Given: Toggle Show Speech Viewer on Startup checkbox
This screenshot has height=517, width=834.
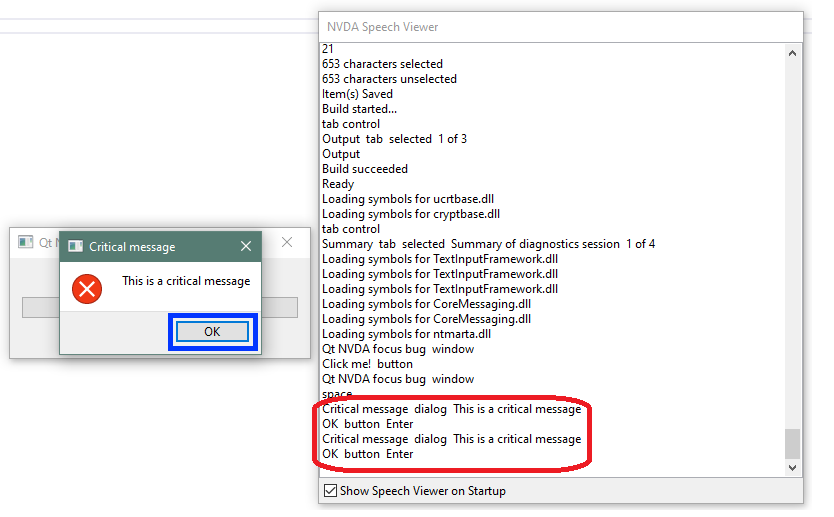Looking at the screenshot, I should coord(330,491).
